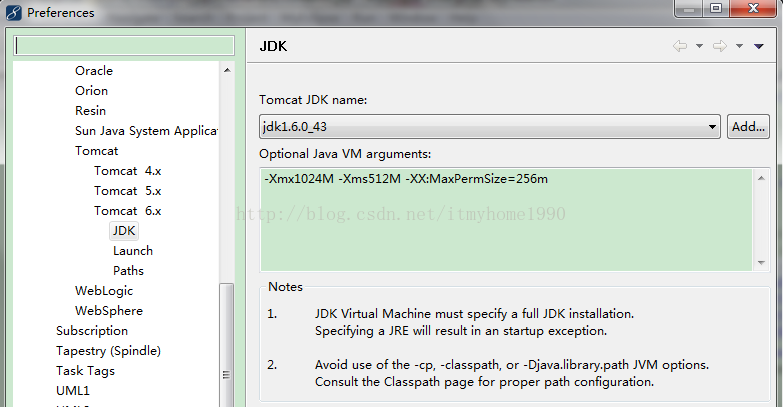Image resolution: width=783 pixels, height=407 pixels.
Task: Maximize the Preferences window
Action: point(716,8)
